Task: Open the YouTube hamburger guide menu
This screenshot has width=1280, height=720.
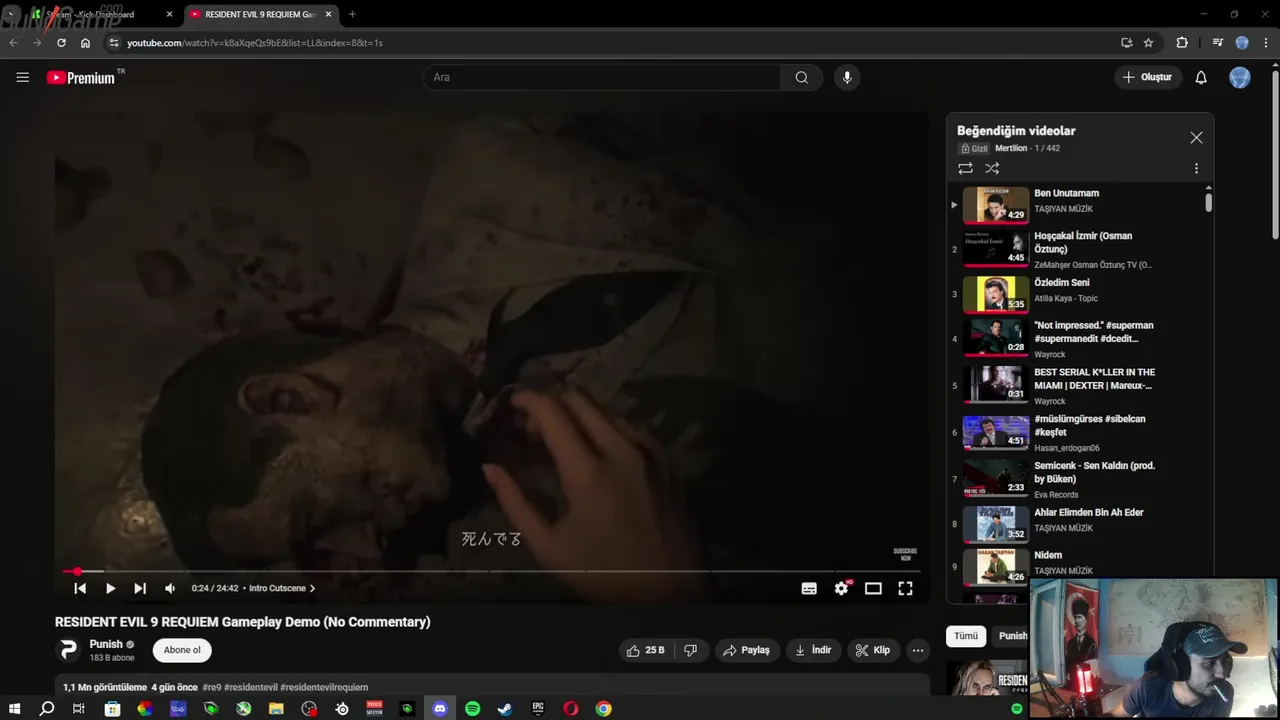Action: [22, 77]
